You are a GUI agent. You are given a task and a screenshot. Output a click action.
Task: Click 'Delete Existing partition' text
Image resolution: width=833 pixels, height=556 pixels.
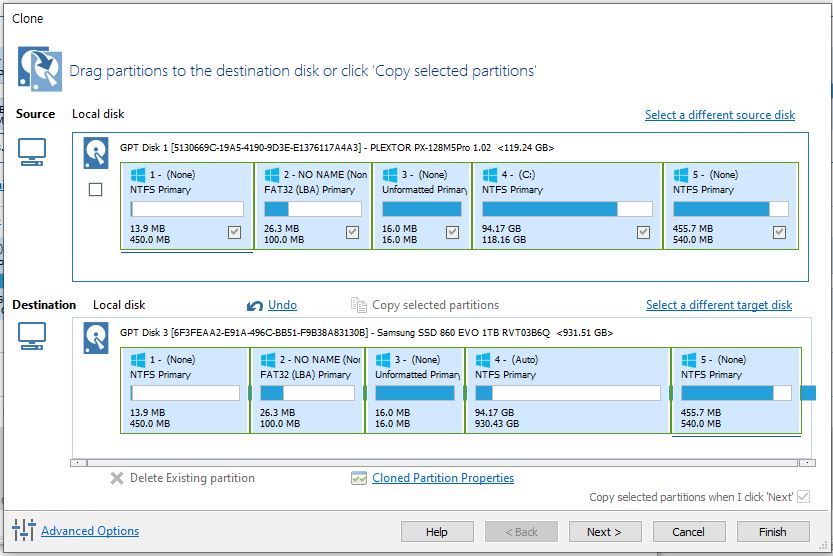192,478
